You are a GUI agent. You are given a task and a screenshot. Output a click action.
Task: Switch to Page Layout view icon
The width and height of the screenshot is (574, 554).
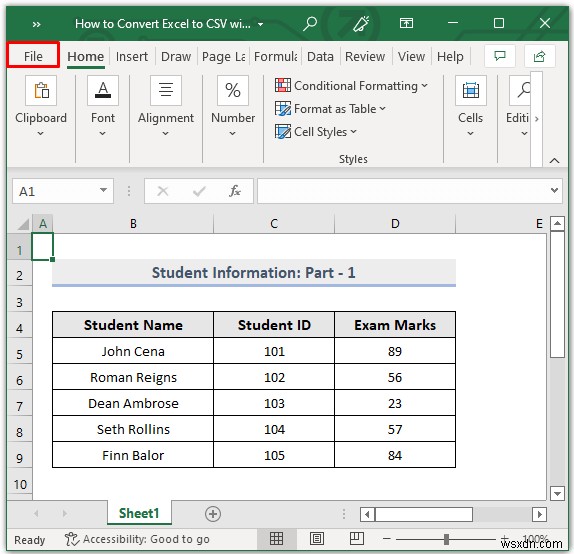[x=316, y=539]
